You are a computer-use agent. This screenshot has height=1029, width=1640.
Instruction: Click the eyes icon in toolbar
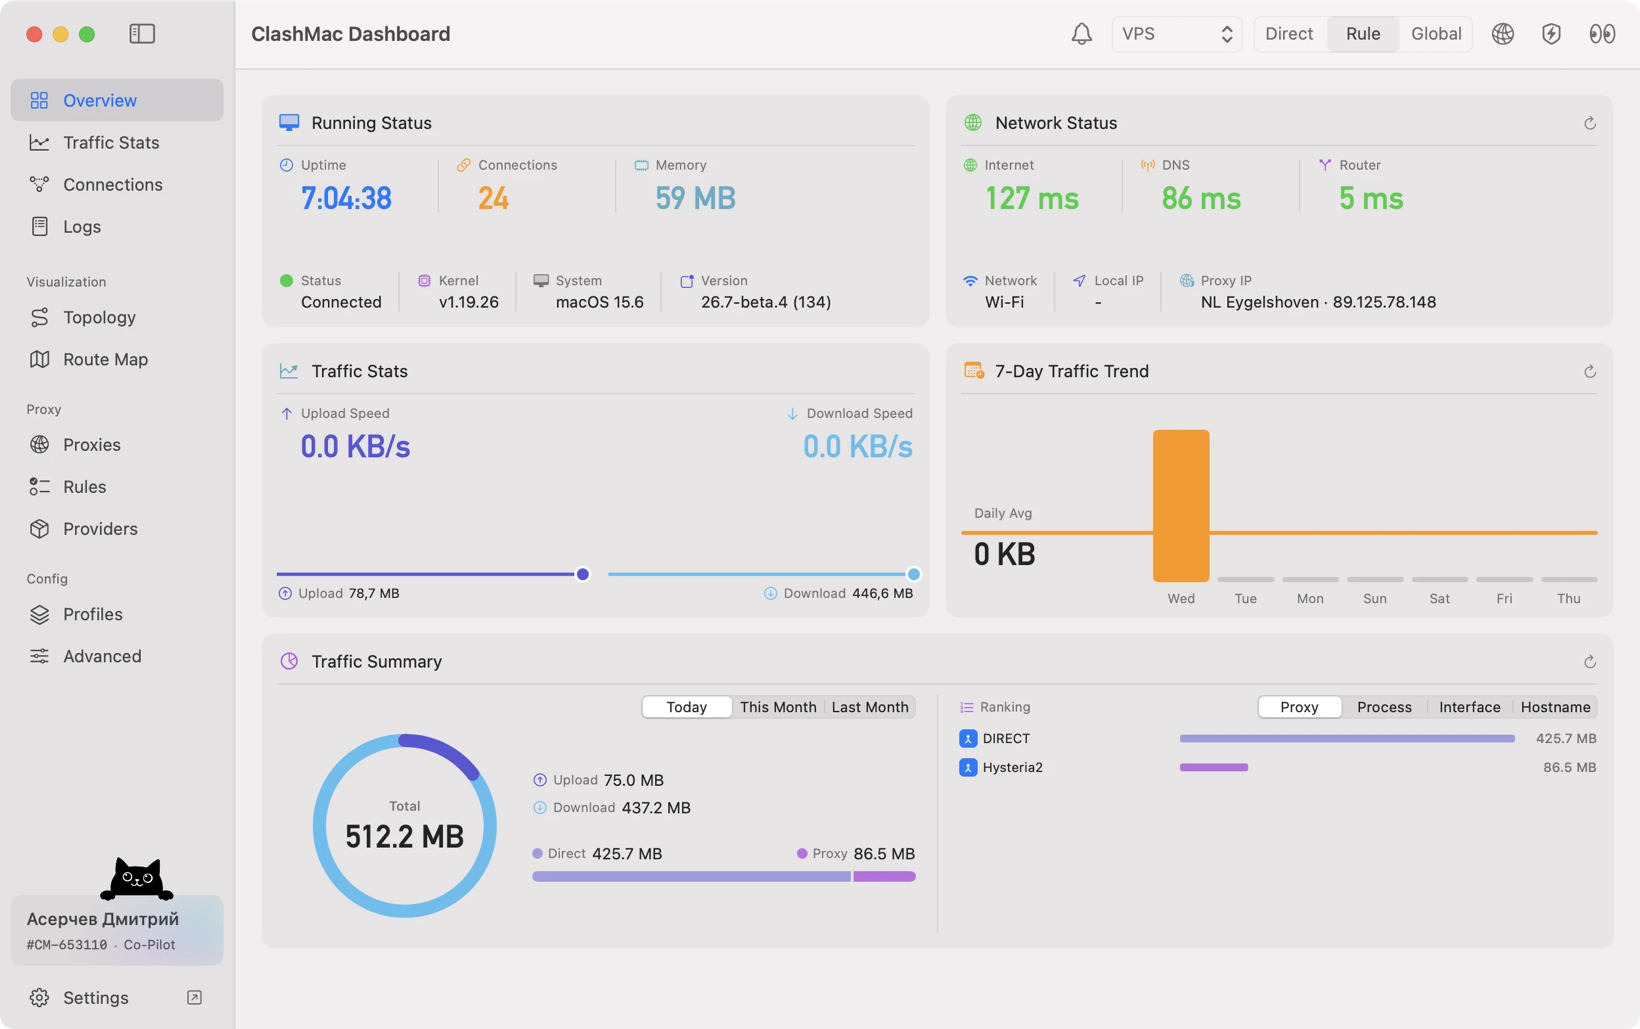(x=1601, y=34)
